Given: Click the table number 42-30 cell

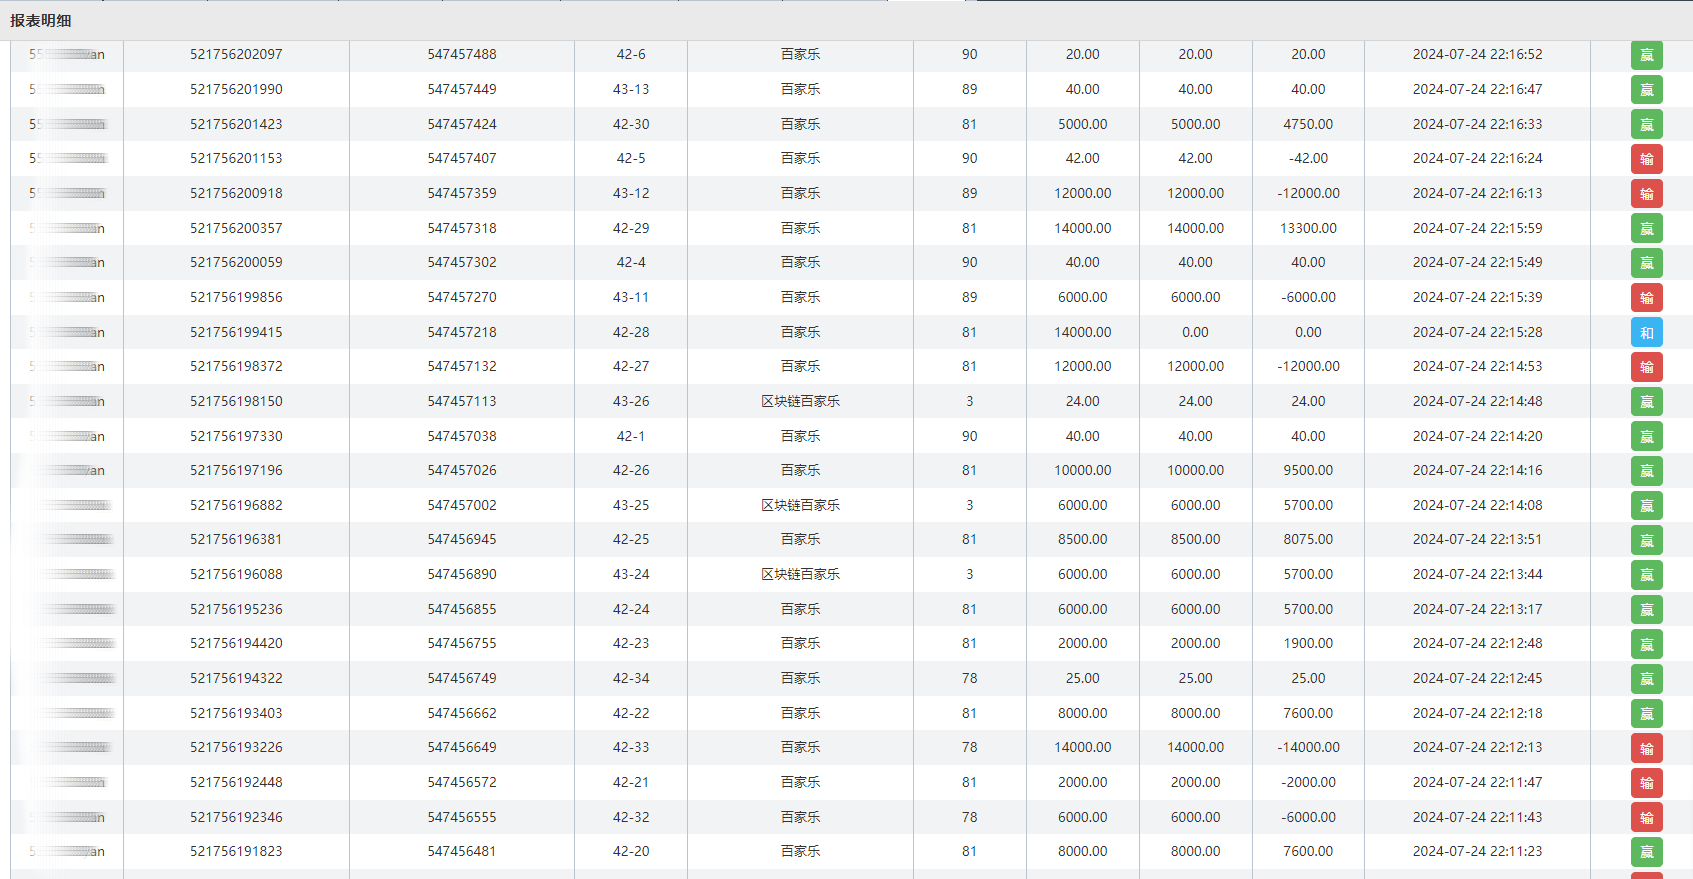Looking at the screenshot, I should (x=630, y=124).
